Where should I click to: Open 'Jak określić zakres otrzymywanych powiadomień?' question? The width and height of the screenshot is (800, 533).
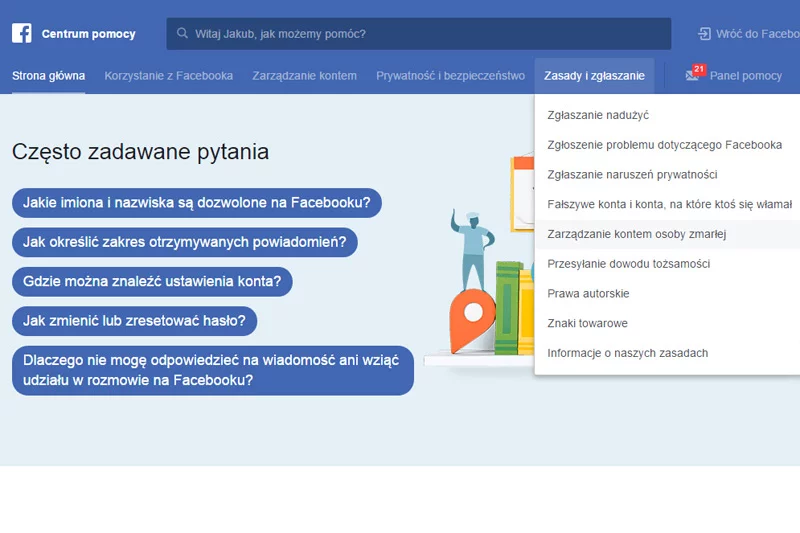coord(185,242)
